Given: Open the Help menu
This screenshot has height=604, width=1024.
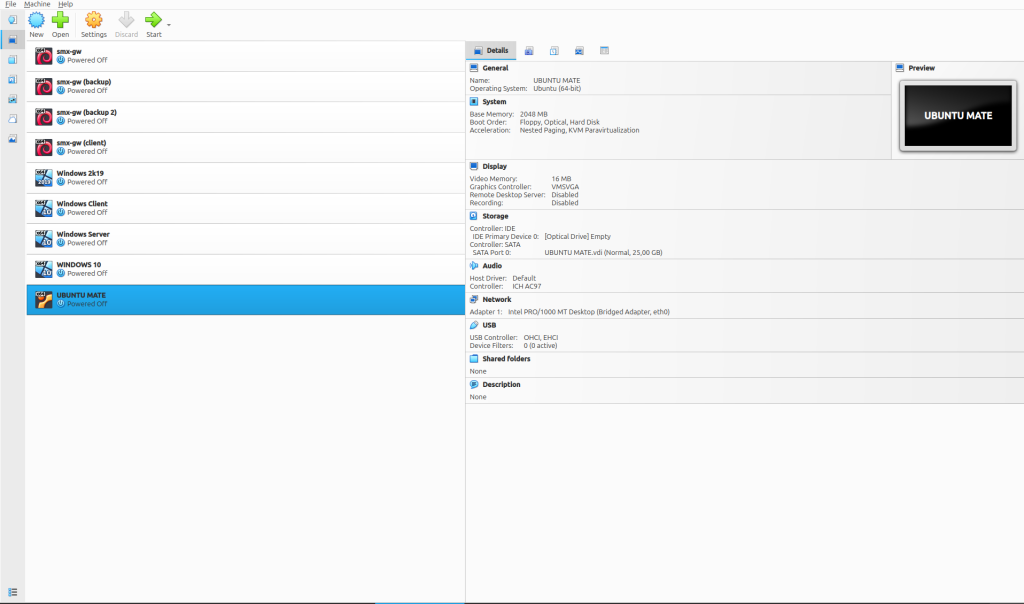Looking at the screenshot, I should (x=65, y=4).
